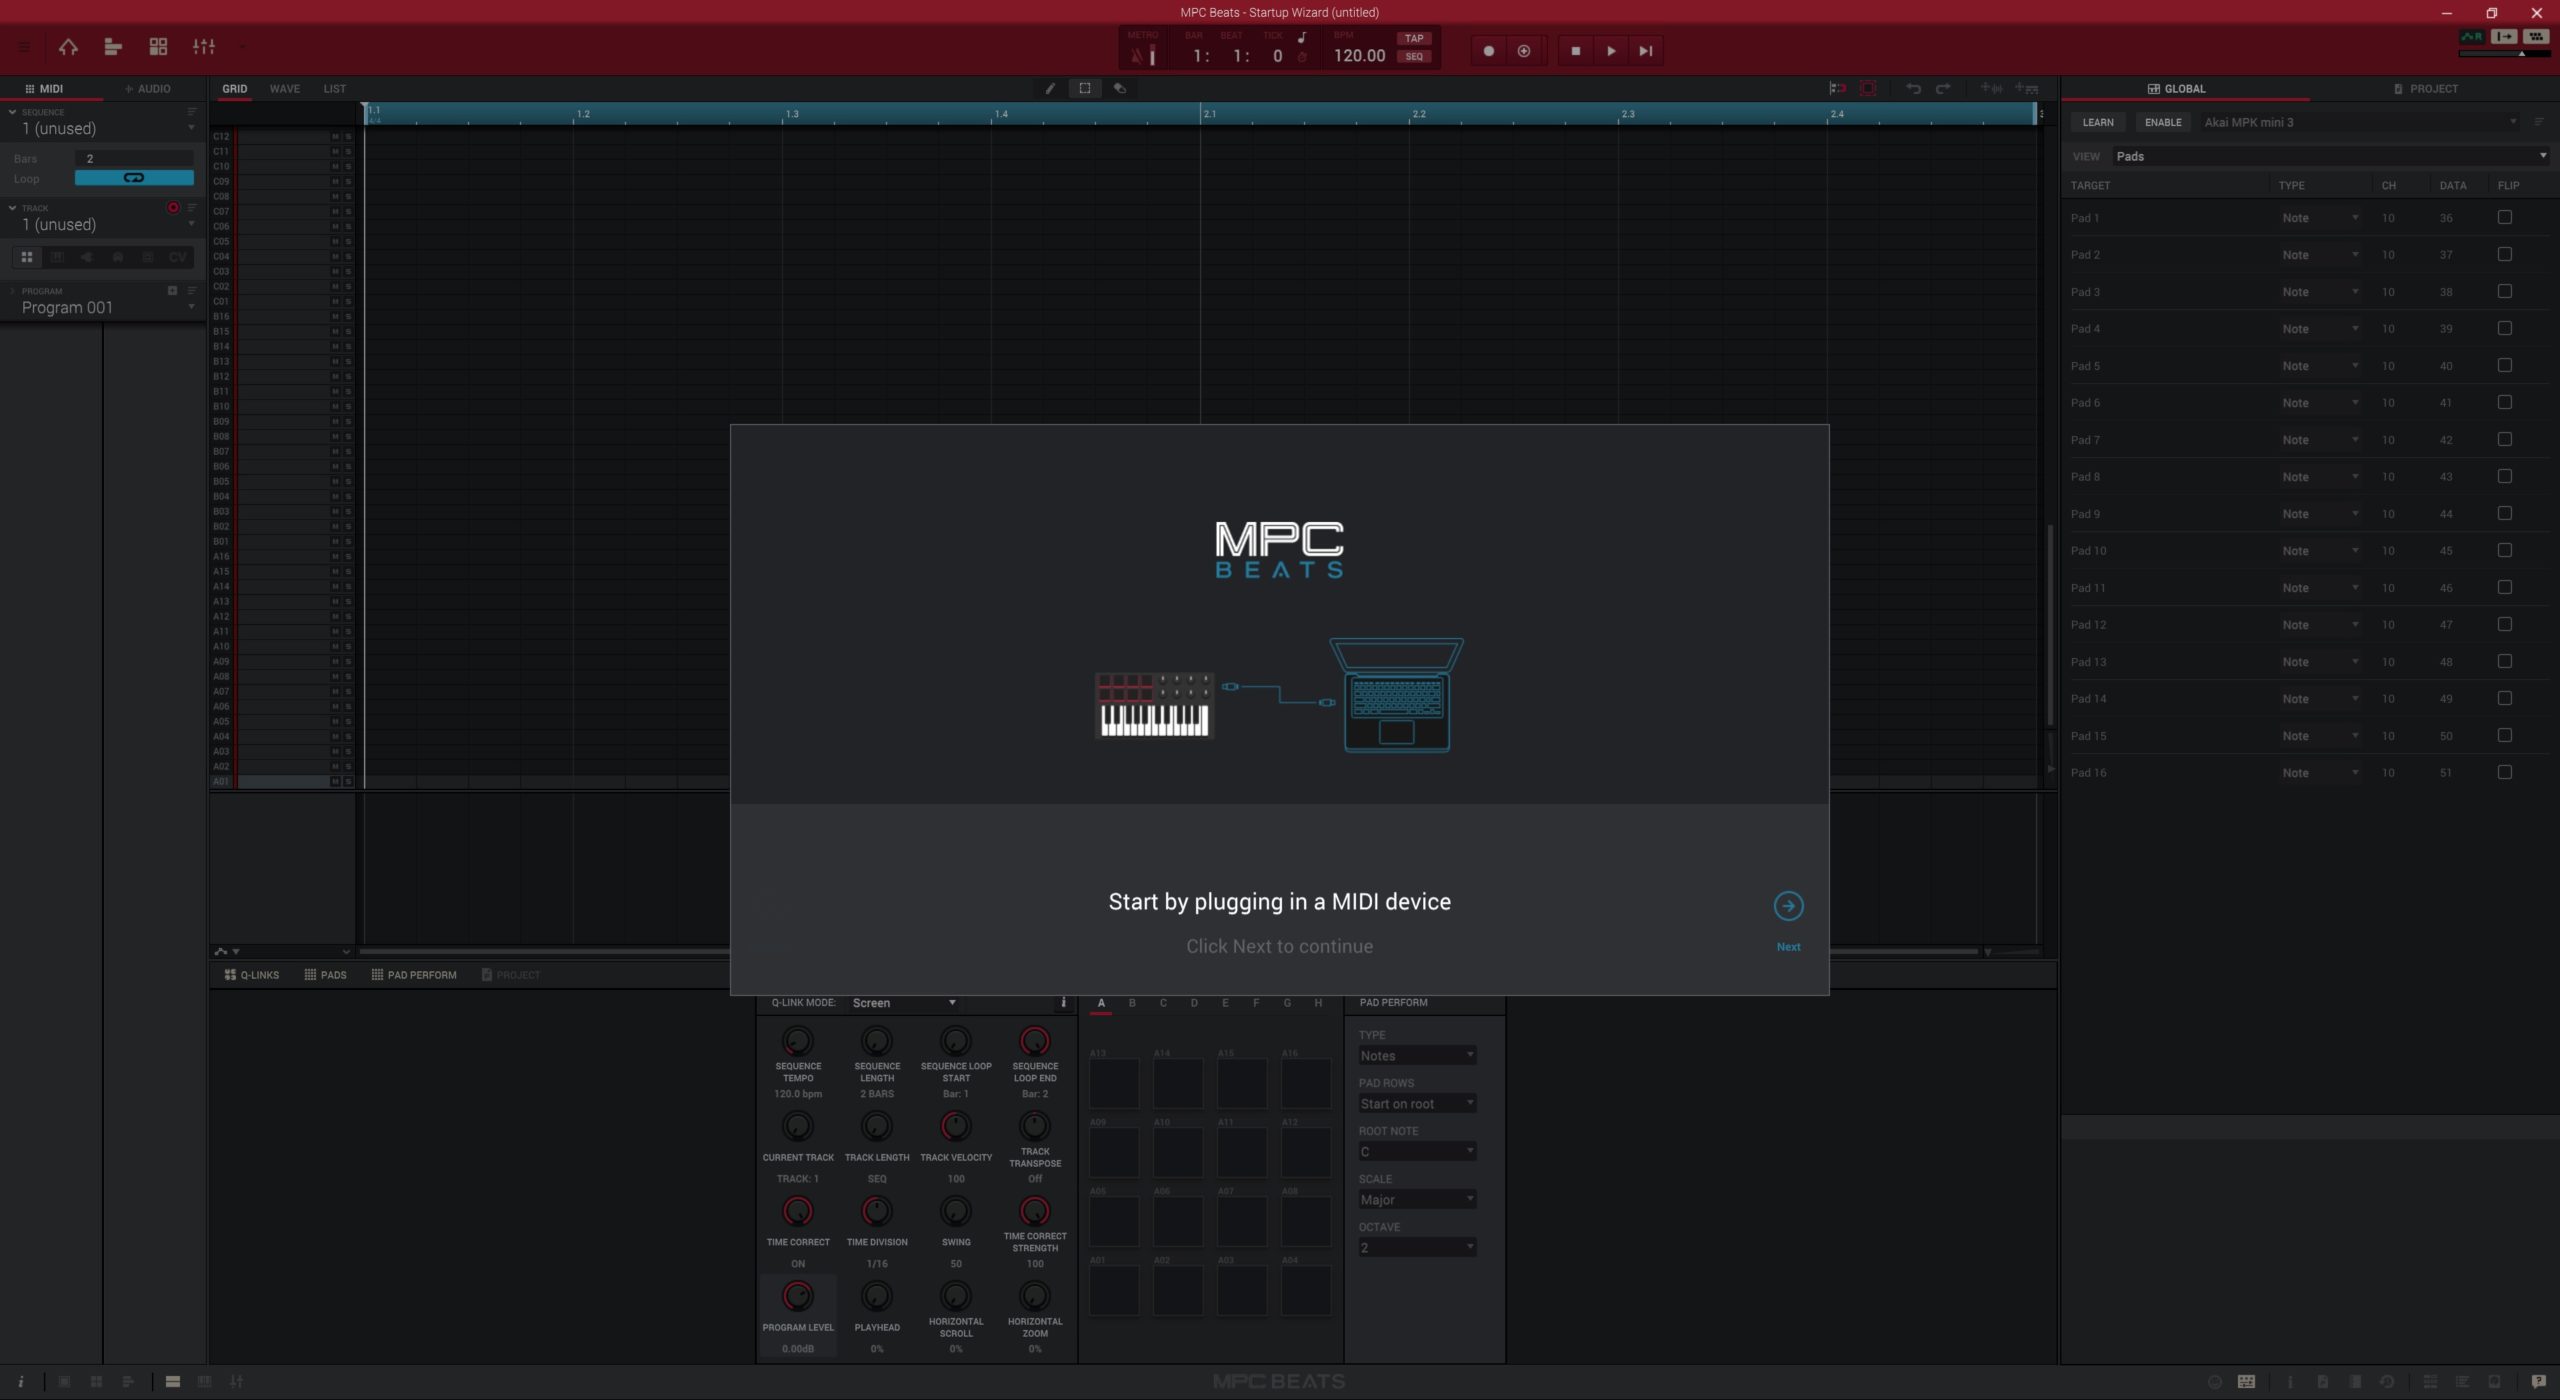
Task: Click the speech bubble help icon
Action: (2538, 1382)
